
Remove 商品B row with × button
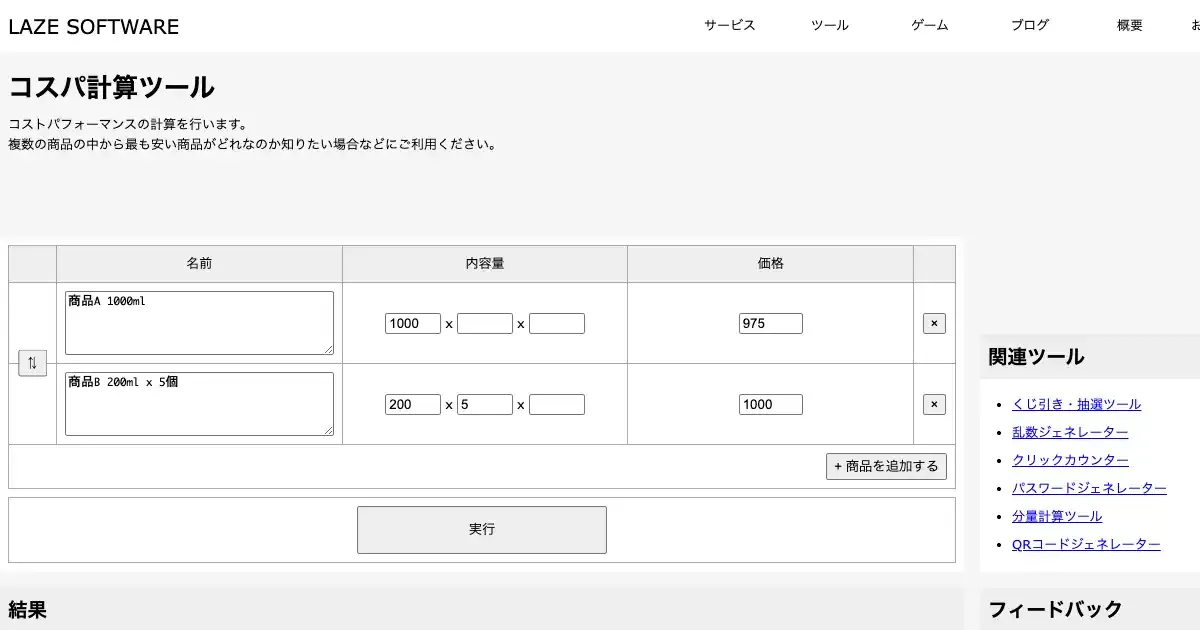[x=934, y=405]
